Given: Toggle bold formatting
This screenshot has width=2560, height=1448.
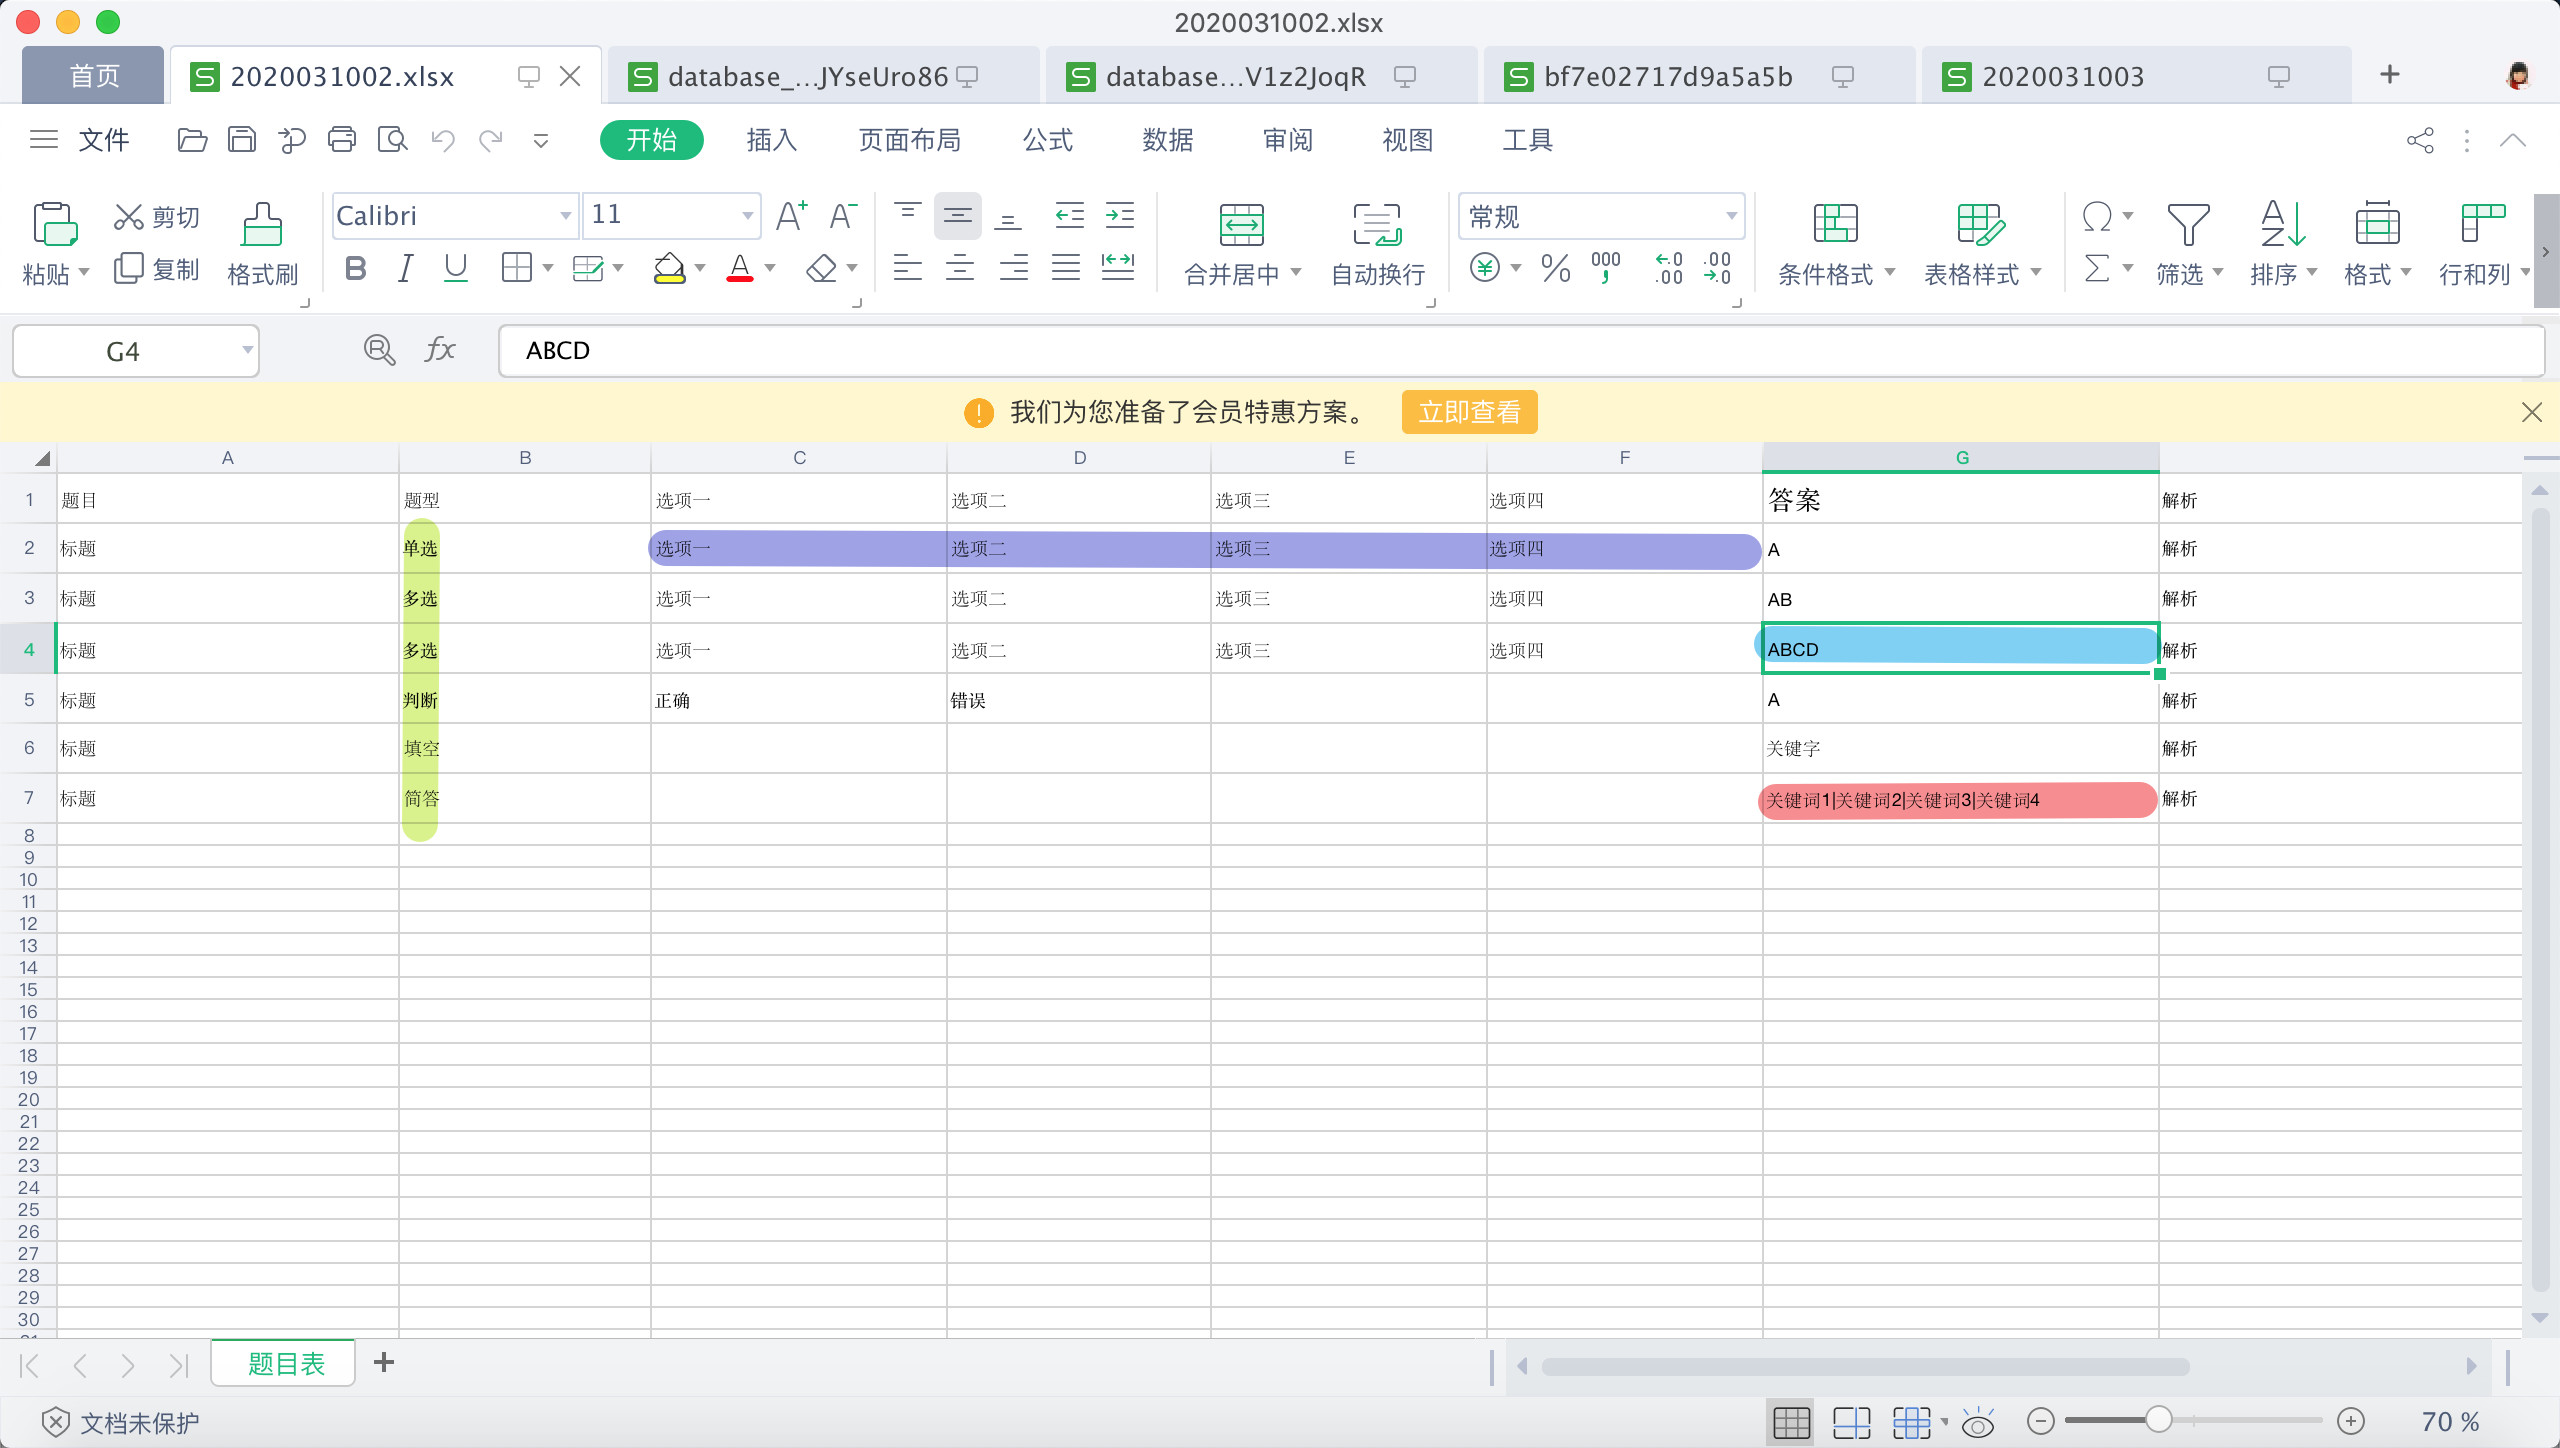Looking at the screenshot, I should tap(355, 268).
